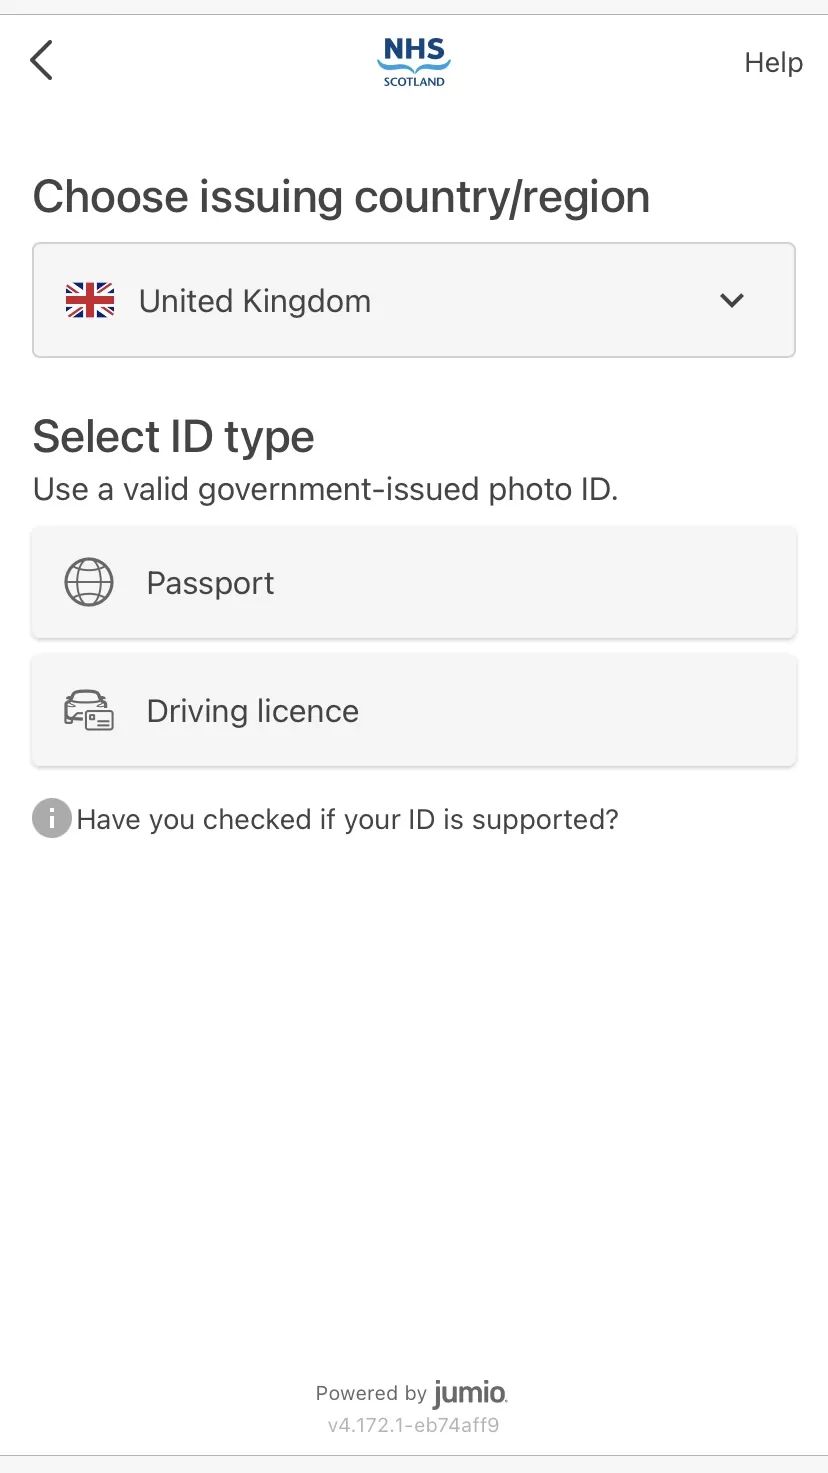Click the 'Powered by' footer text
Screen dimensions: 828x1473
[371, 1394]
